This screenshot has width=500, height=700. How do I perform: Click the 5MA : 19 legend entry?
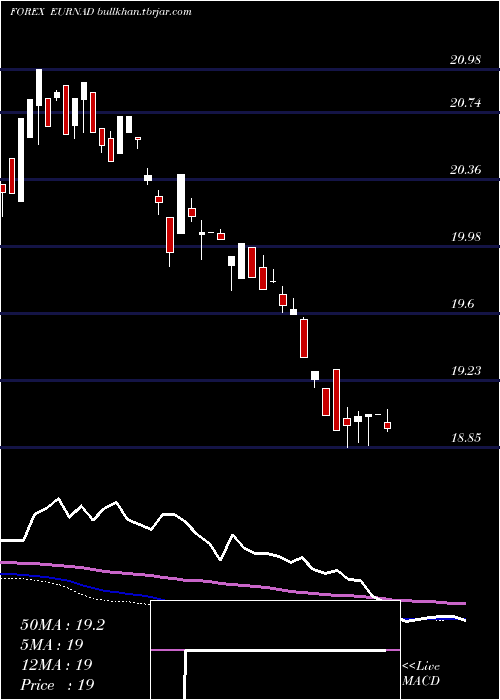52,645
